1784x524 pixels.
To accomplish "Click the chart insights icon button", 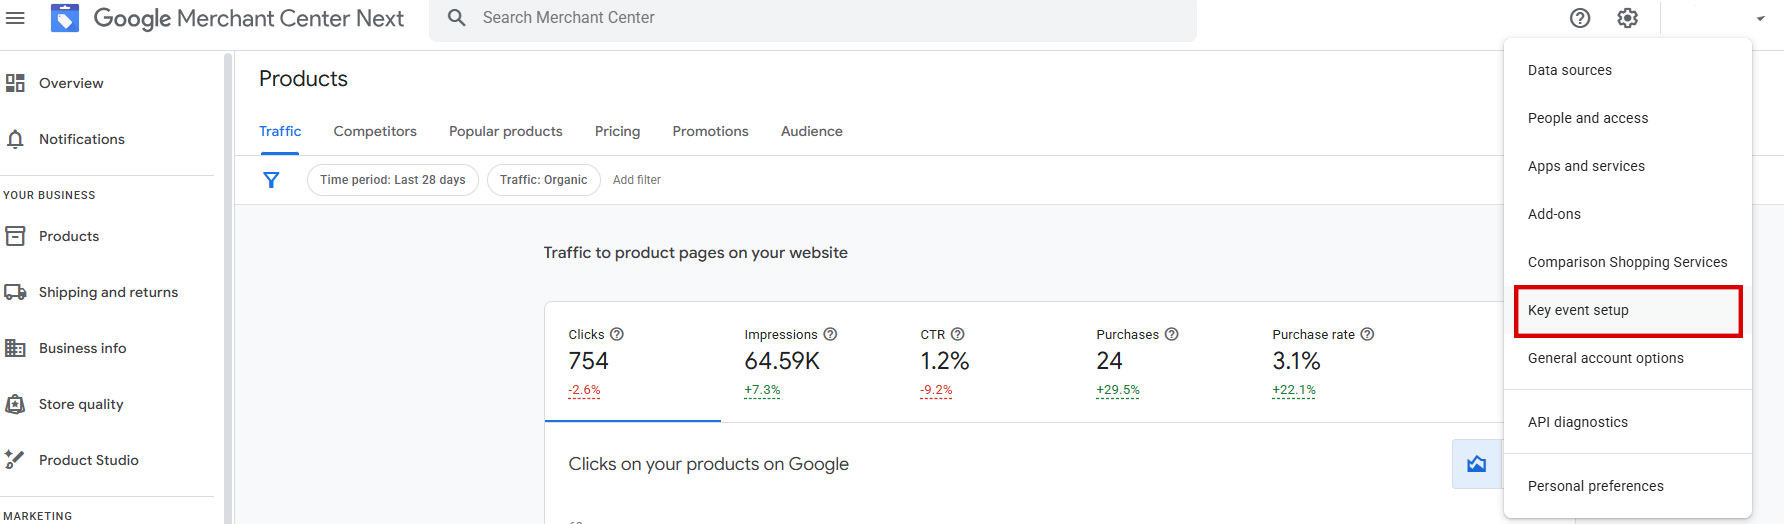I will 1476,464.
